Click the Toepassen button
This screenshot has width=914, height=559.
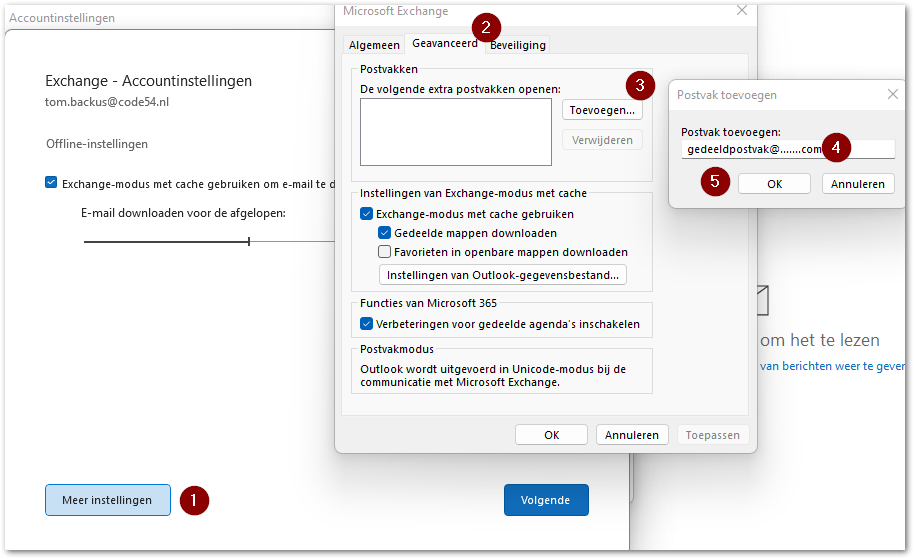click(712, 435)
